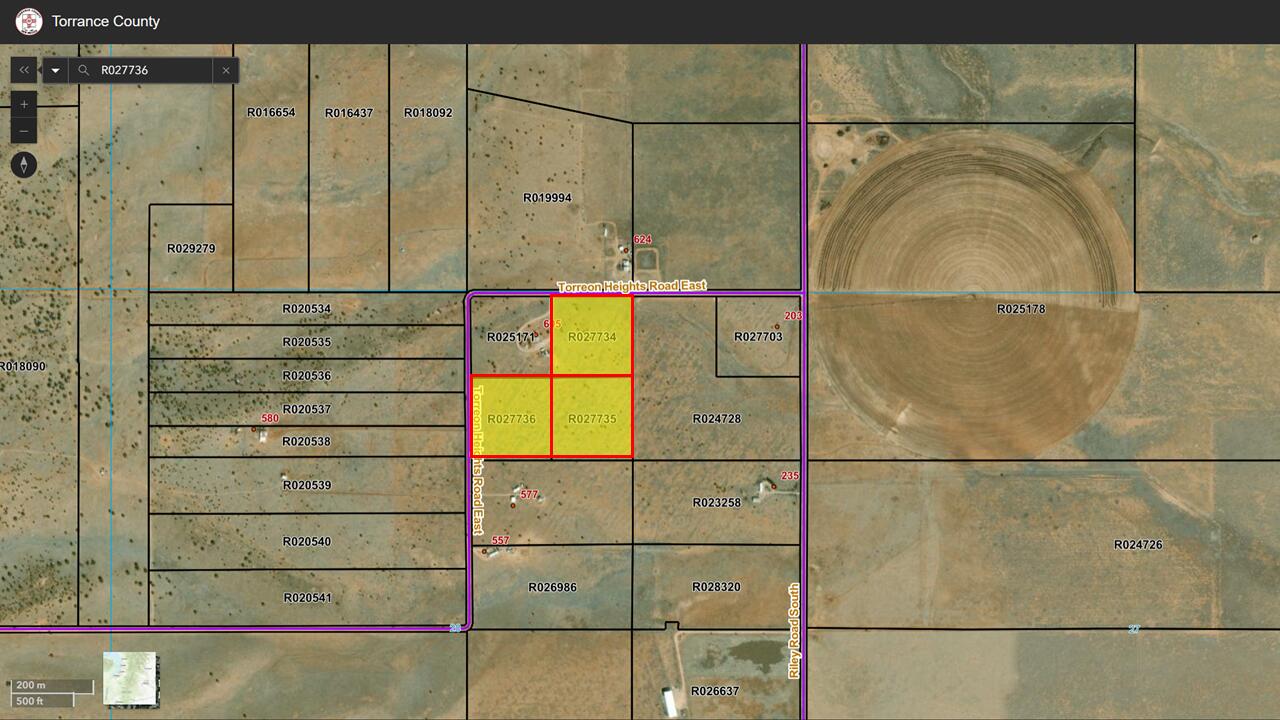Select highlighted parcel R027734
Image resolution: width=1280 pixels, height=720 pixels.
pyautogui.click(x=592, y=337)
